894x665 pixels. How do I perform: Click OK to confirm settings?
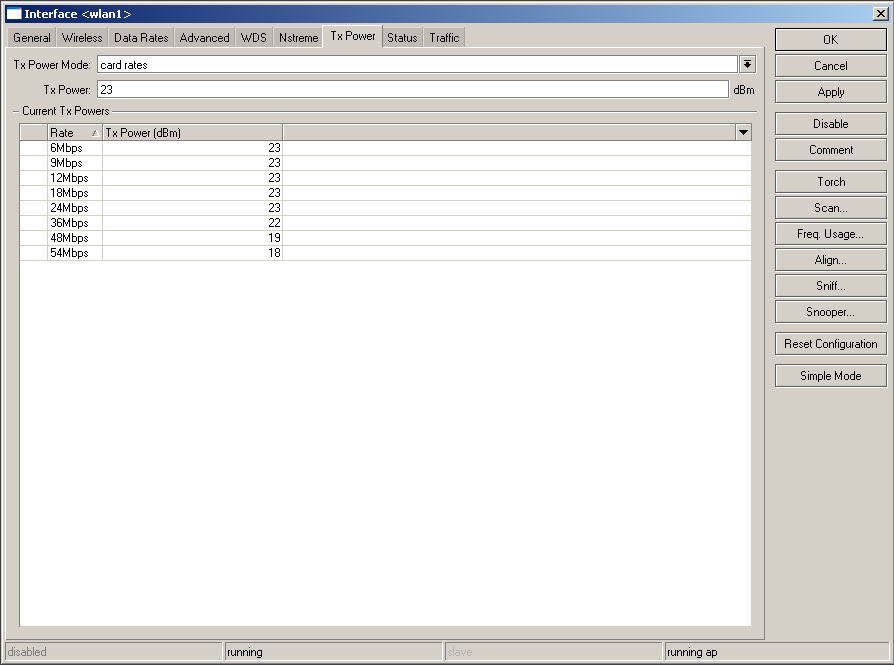pos(831,40)
